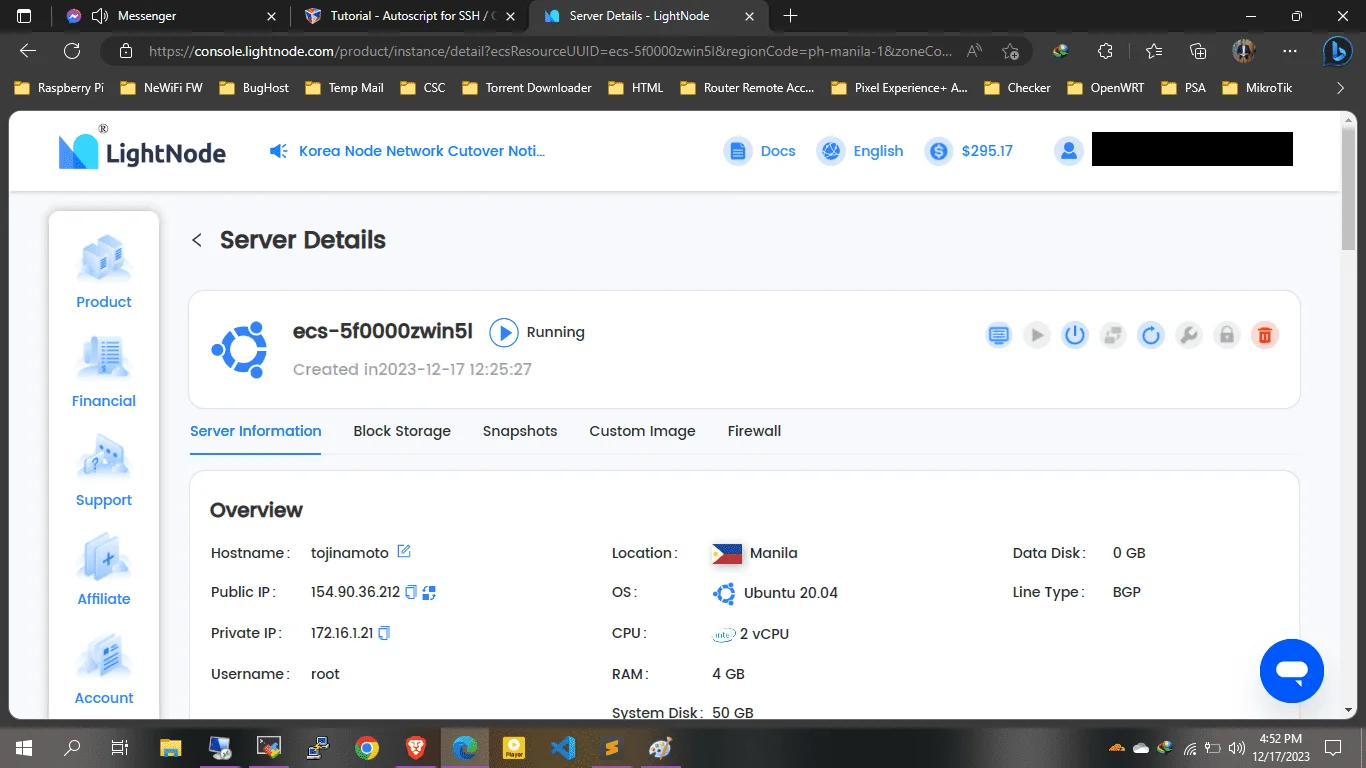The image size is (1366, 768).
Task: Switch to the Tutorial - Autoscript for SSH tab
Action: (x=412, y=16)
